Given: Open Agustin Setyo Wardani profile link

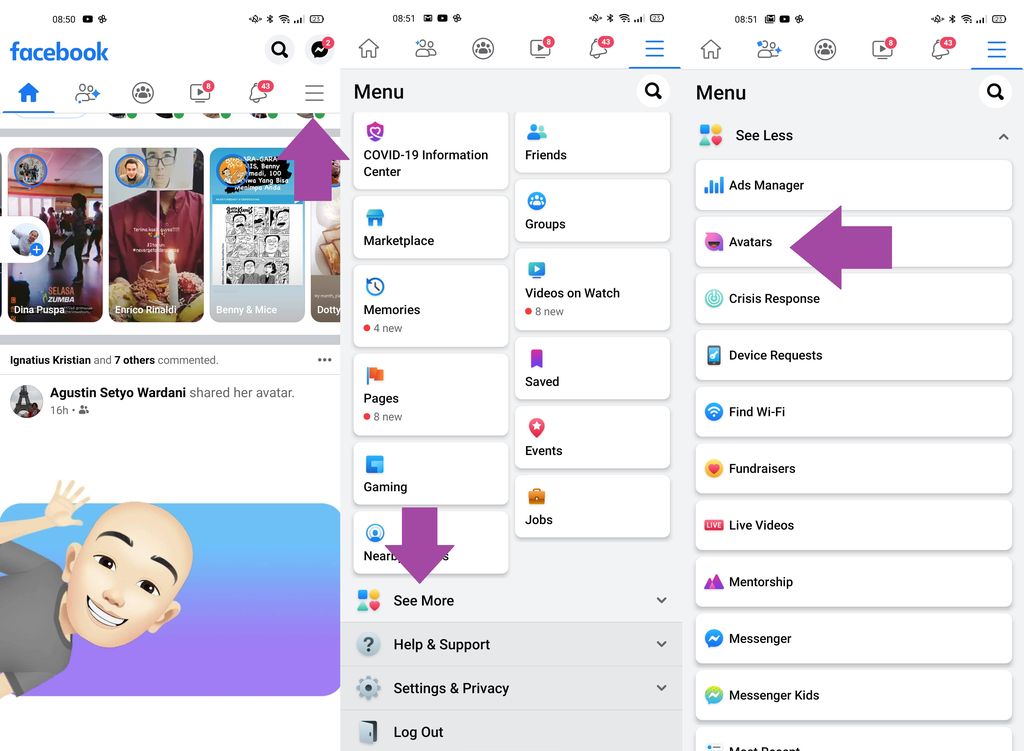Looking at the screenshot, I should 118,392.
